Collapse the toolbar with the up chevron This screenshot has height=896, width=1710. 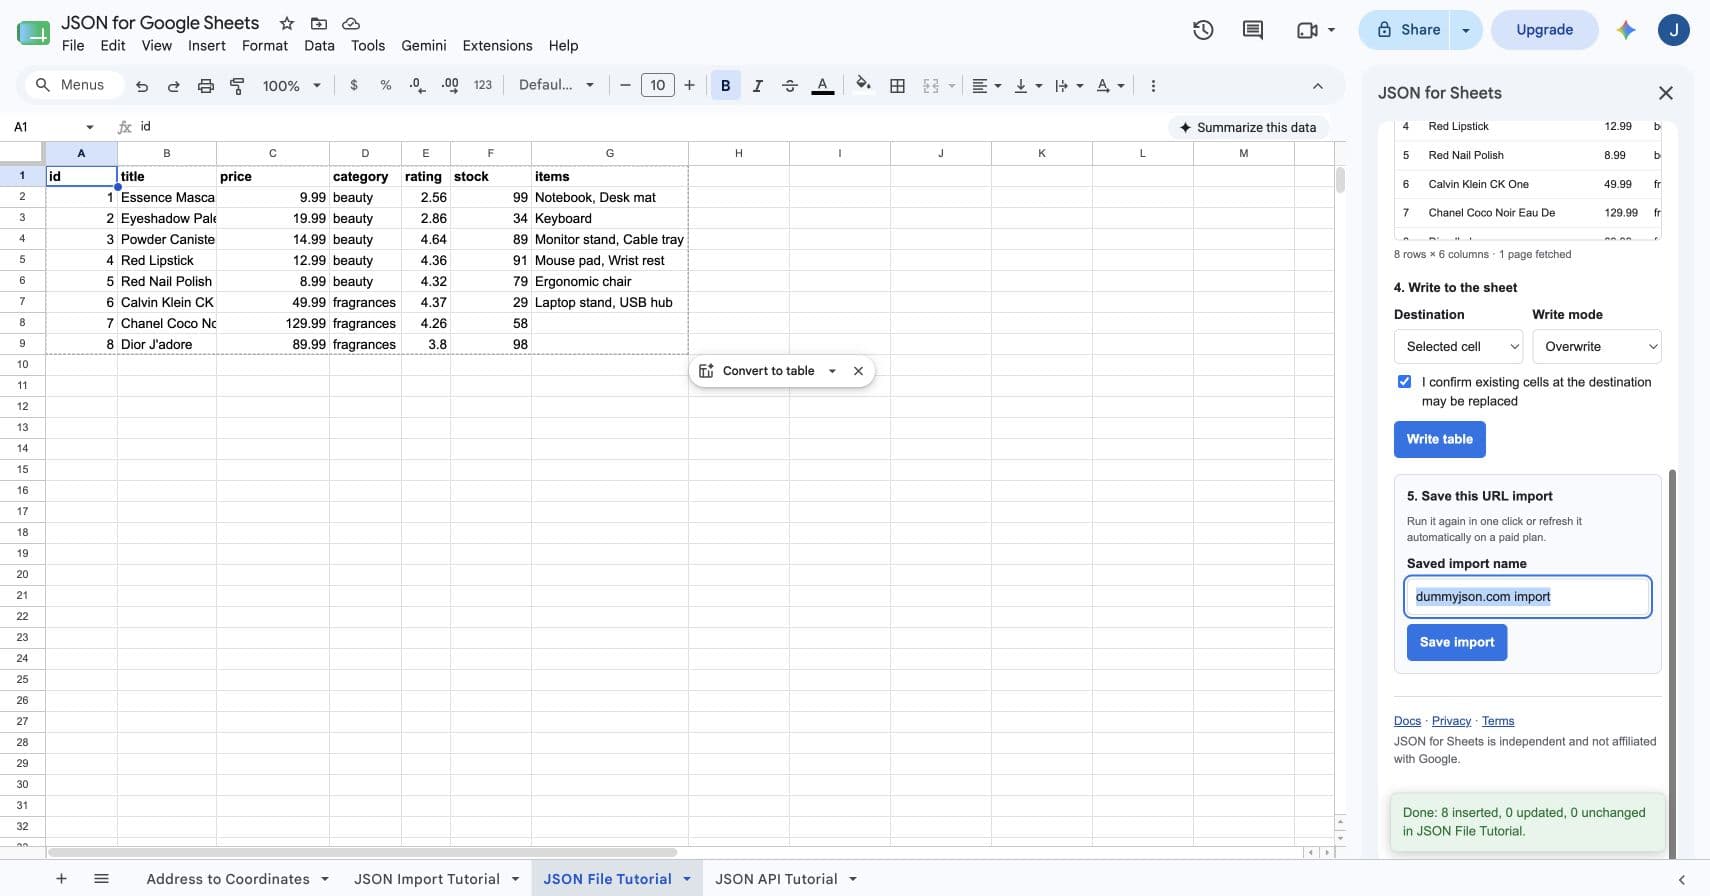[1318, 86]
